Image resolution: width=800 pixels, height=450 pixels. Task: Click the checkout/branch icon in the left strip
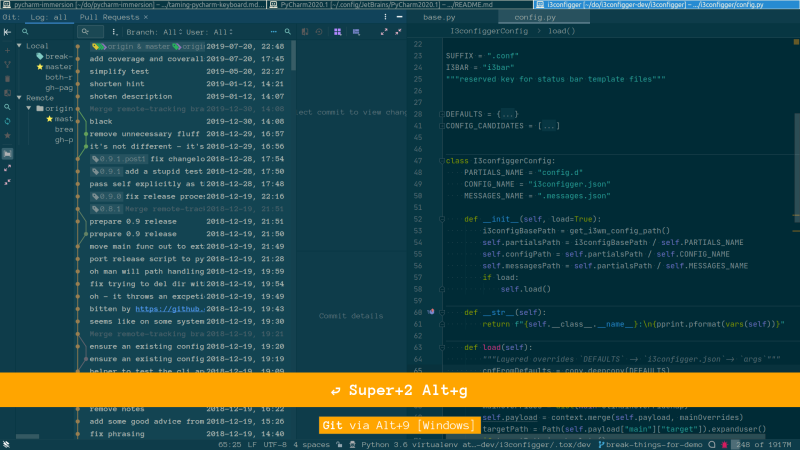[x=7, y=65]
